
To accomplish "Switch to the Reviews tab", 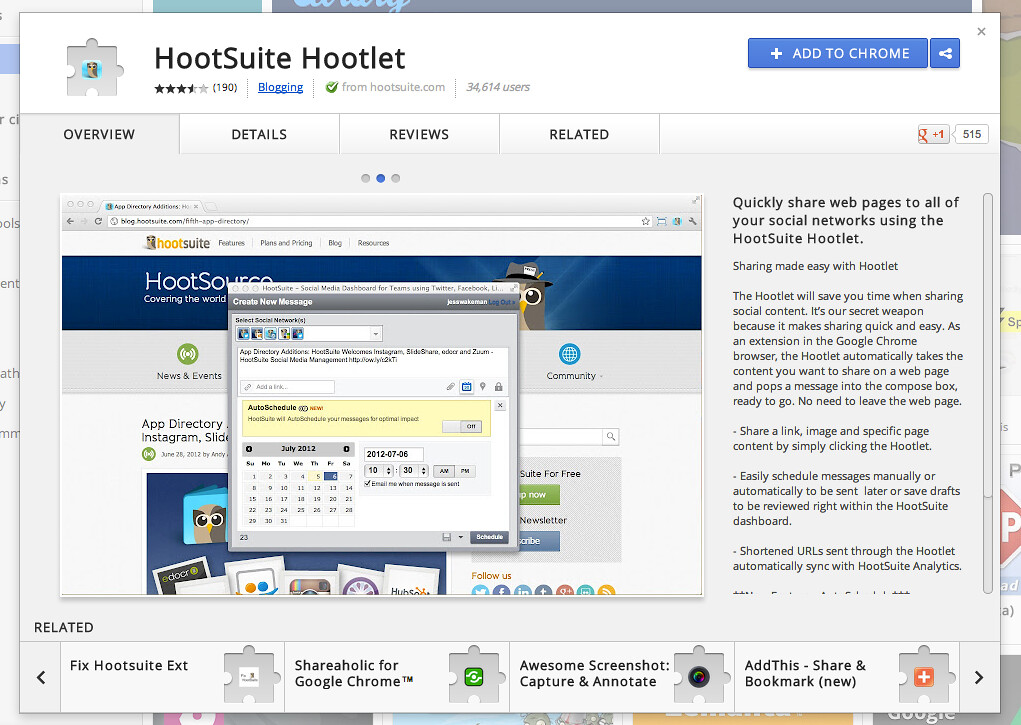I will pyautogui.click(x=419, y=134).
